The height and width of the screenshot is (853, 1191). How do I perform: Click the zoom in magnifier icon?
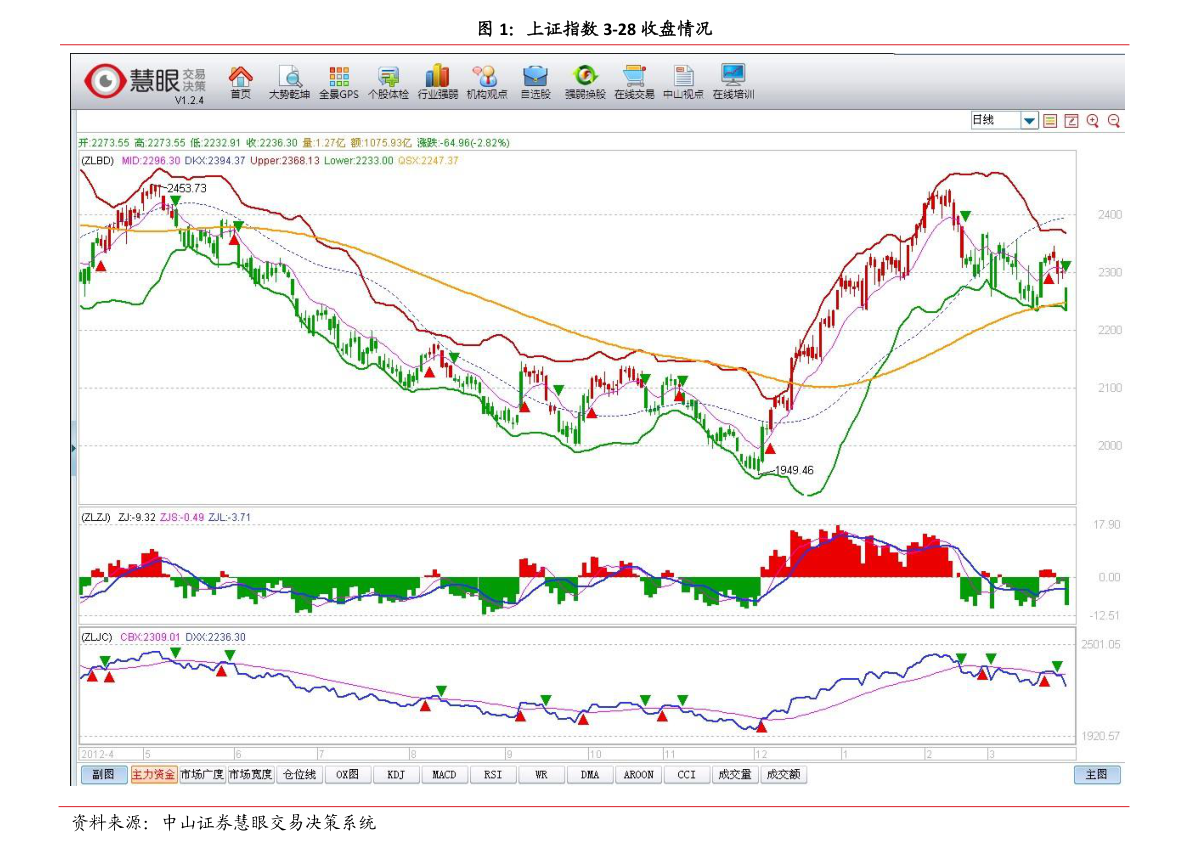pyautogui.click(x=1092, y=121)
